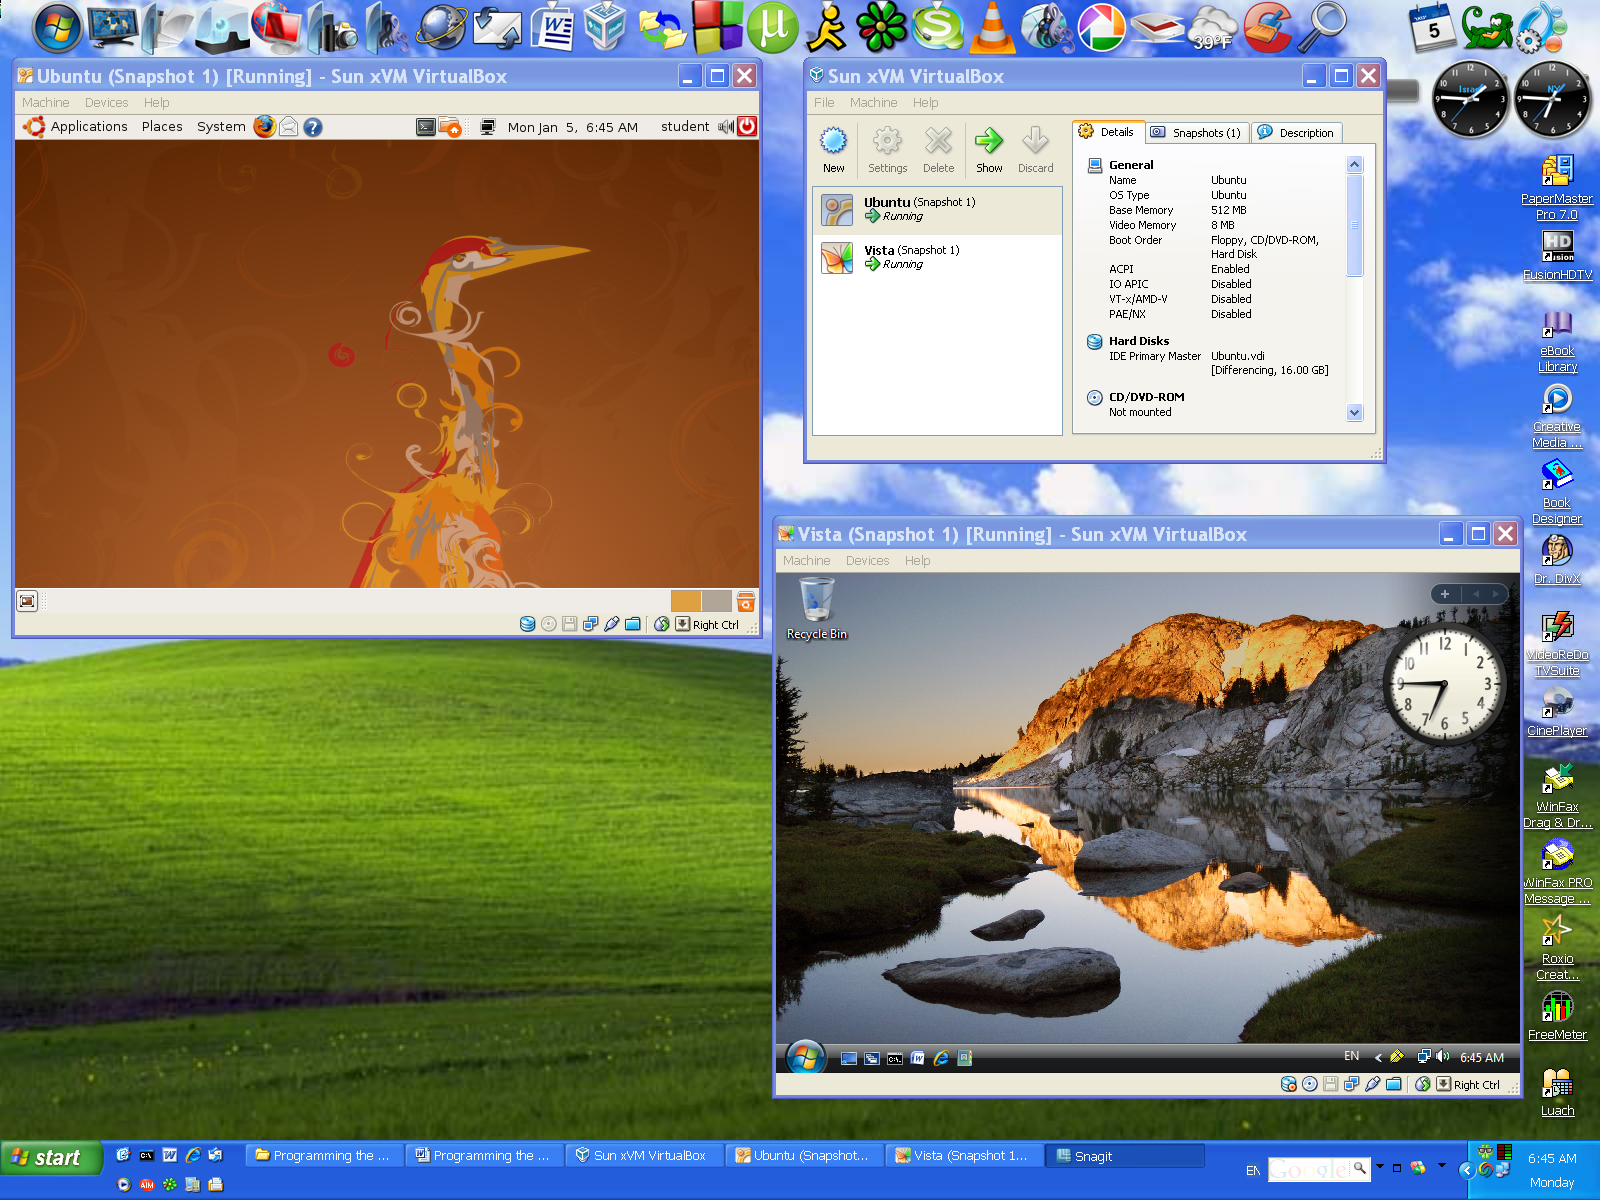This screenshot has height=1200, width=1600.
Task: Switch to the Snapshots (1) tab
Action: click(x=1196, y=132)
